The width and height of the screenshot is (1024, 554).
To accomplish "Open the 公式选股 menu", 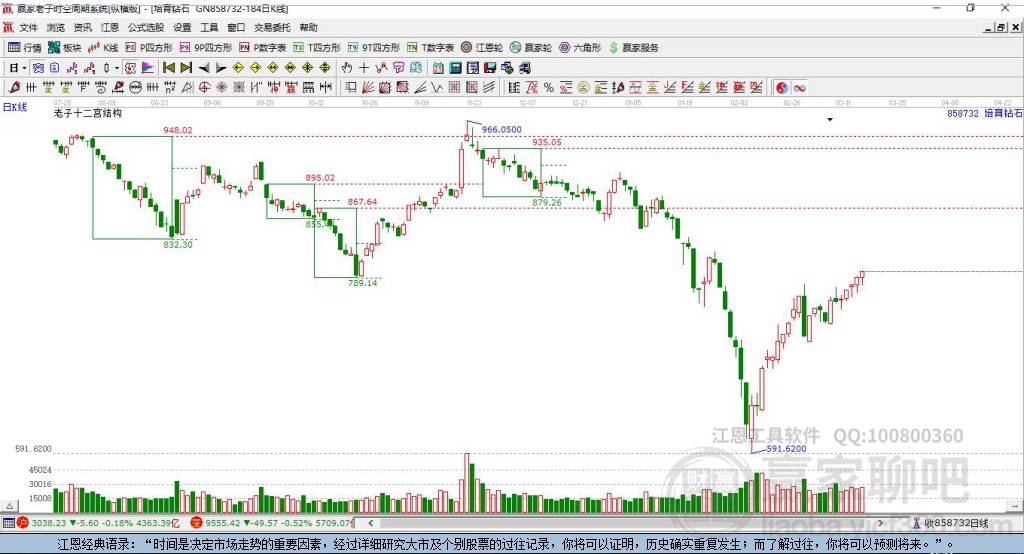I will 146,27.
